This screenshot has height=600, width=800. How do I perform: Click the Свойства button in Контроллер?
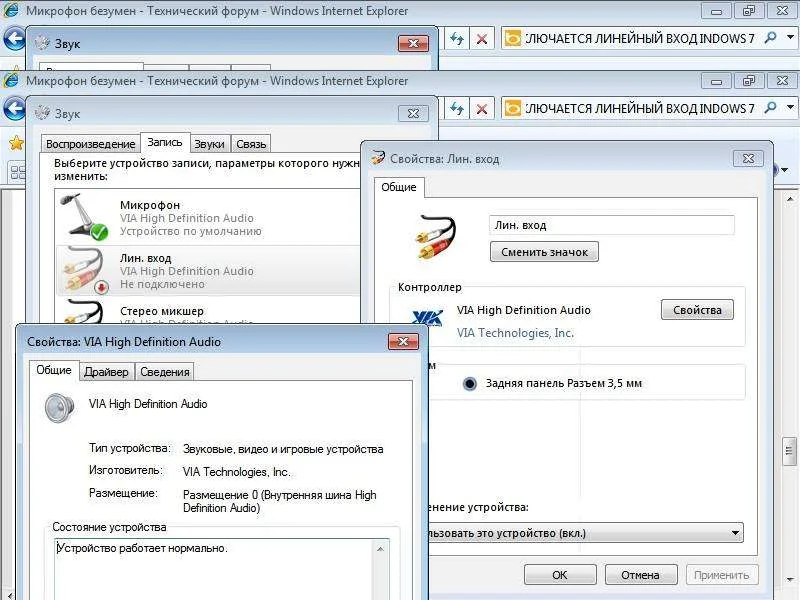pyautogui.click(x=697, y=310)
